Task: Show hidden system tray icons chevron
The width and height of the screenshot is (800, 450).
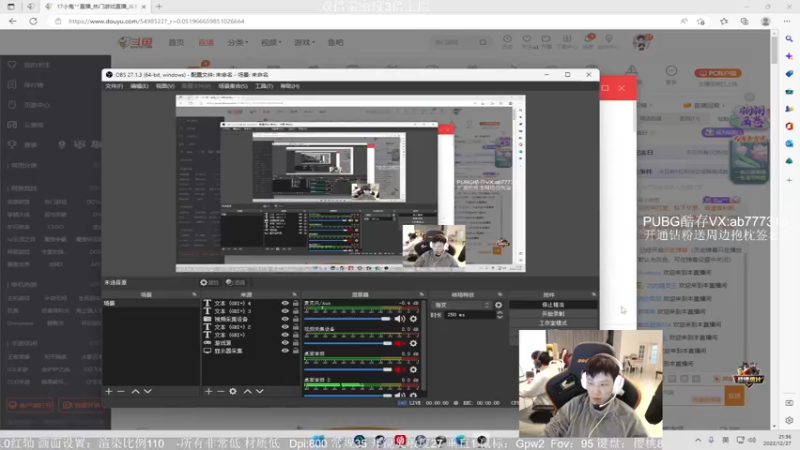Action: pyautogui.click(x=697, y=440)
